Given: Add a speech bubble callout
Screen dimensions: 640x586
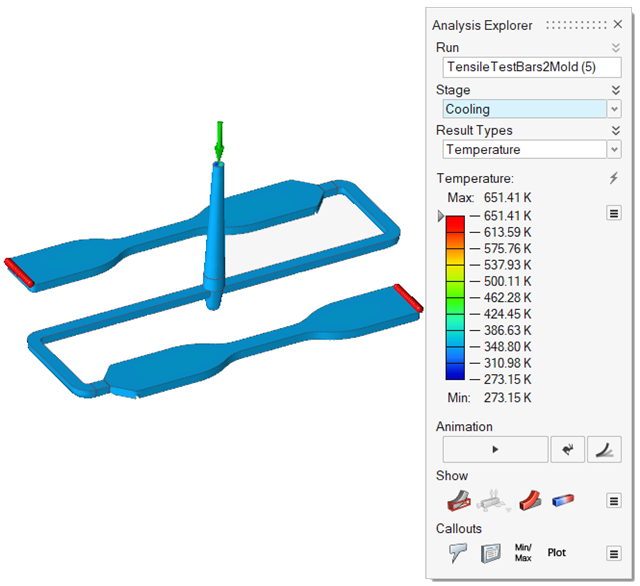Looking at the screenshot, I should (457, 552).
